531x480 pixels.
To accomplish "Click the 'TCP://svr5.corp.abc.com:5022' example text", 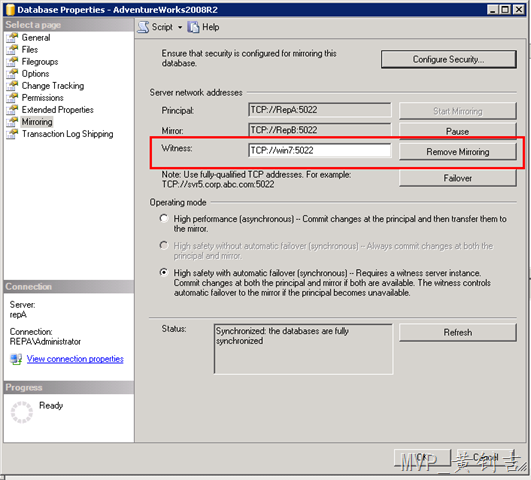I will click(x=218, y=184).
